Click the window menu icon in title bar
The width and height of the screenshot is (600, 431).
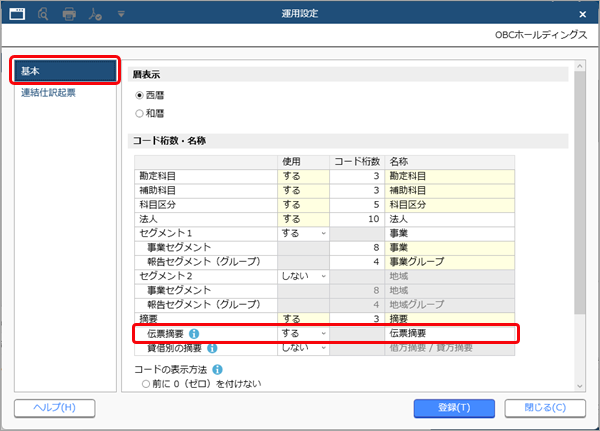tap(17, 14)
